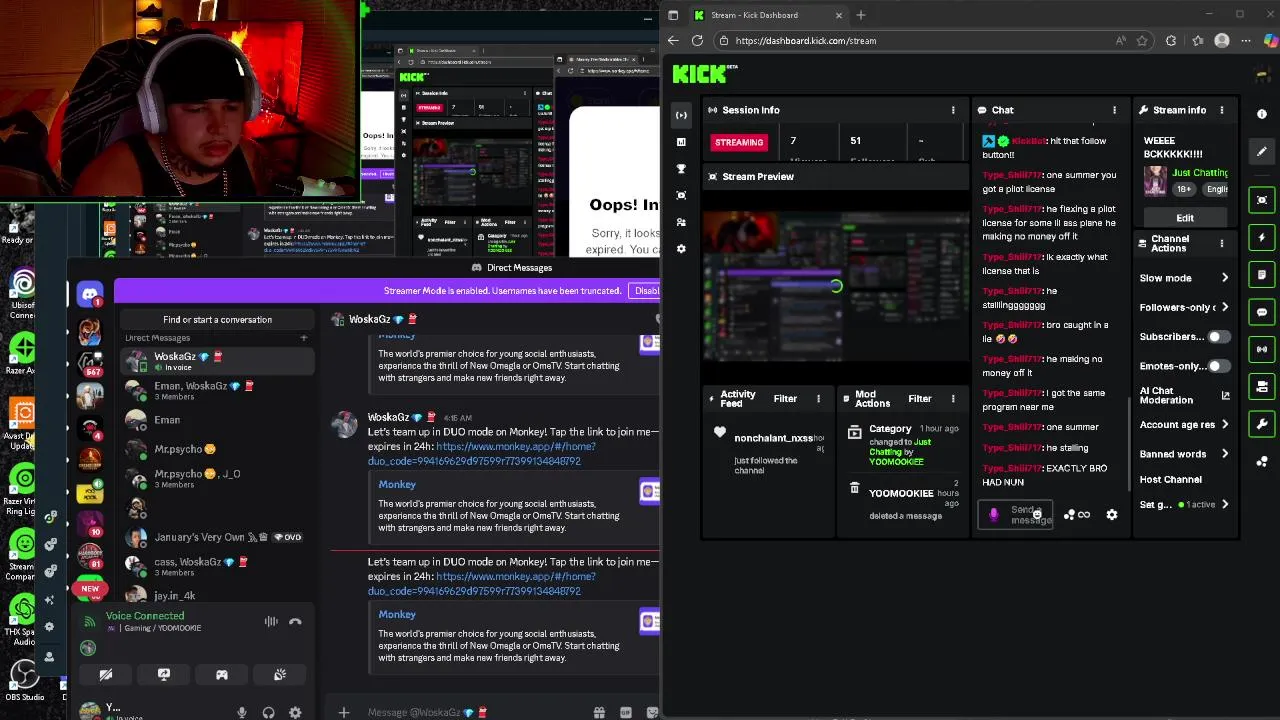Screen dimensions: 1280x720
Task: Open emote picker in Kick chat input
Action: coord(1037,514)
